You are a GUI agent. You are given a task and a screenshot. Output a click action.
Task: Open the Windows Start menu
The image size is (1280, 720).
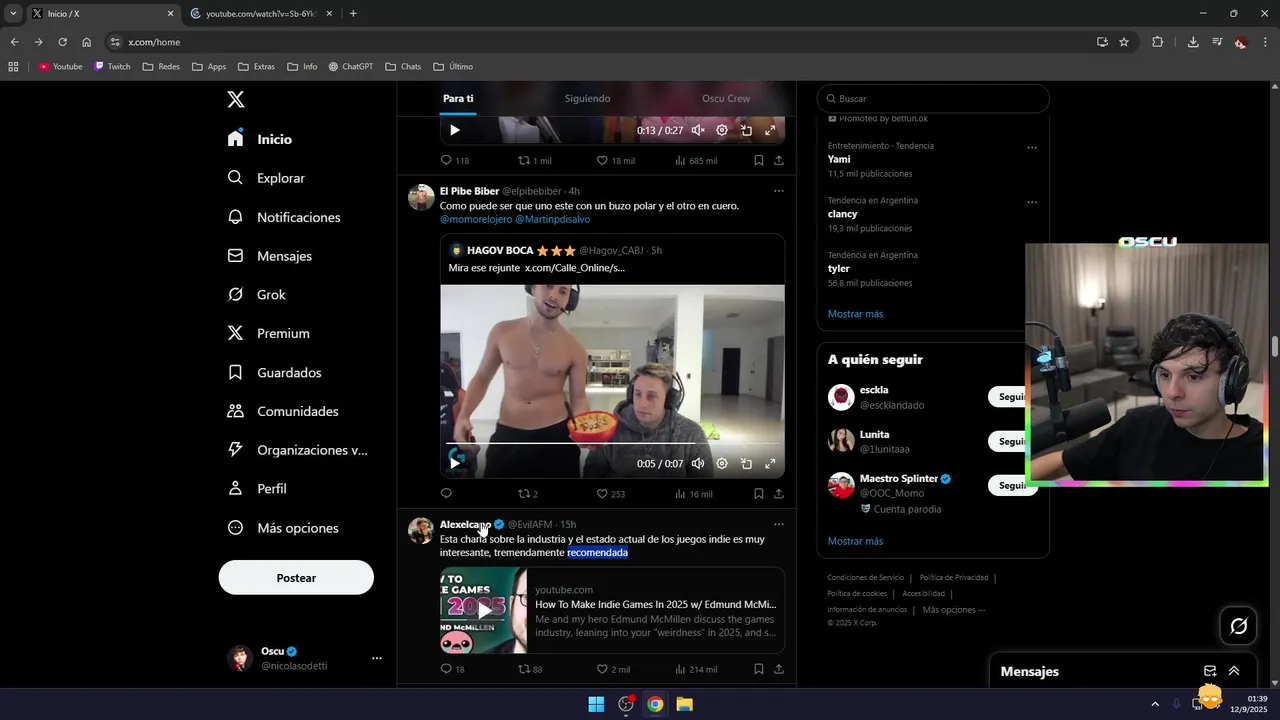pos(596,704)
